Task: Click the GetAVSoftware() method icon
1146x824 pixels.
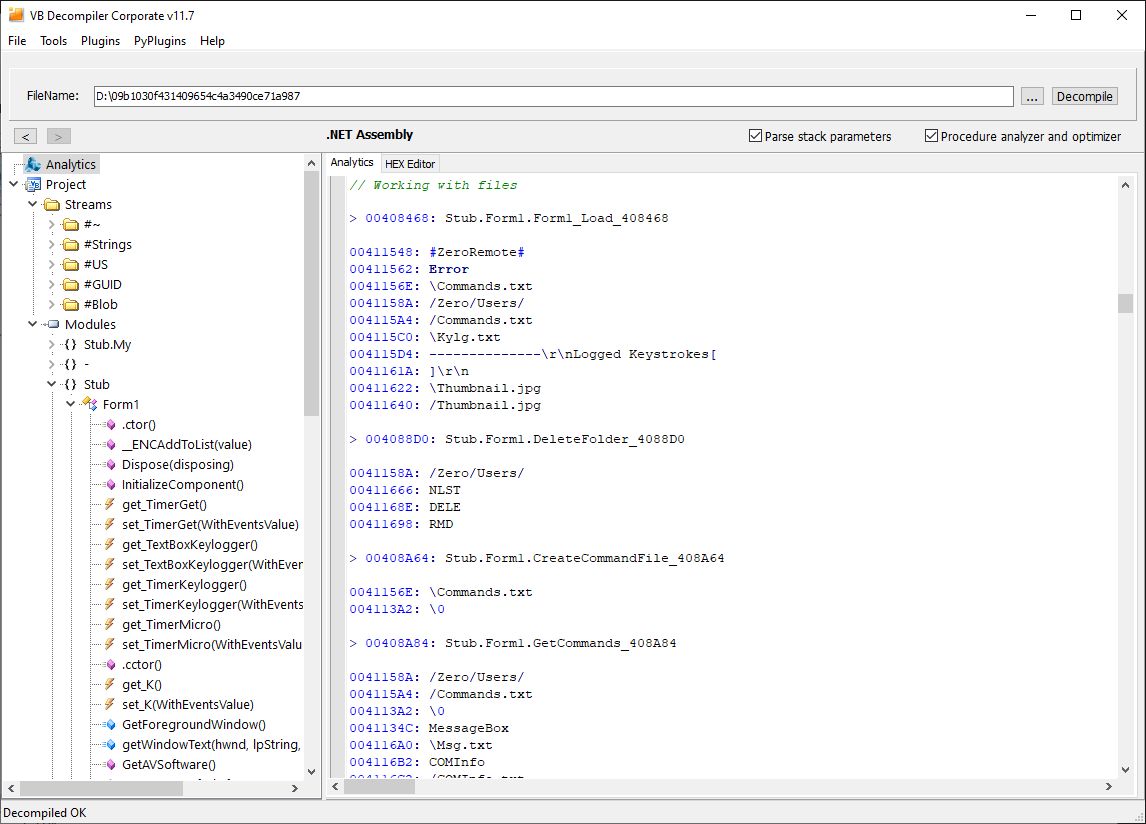Action: [110, 764]
